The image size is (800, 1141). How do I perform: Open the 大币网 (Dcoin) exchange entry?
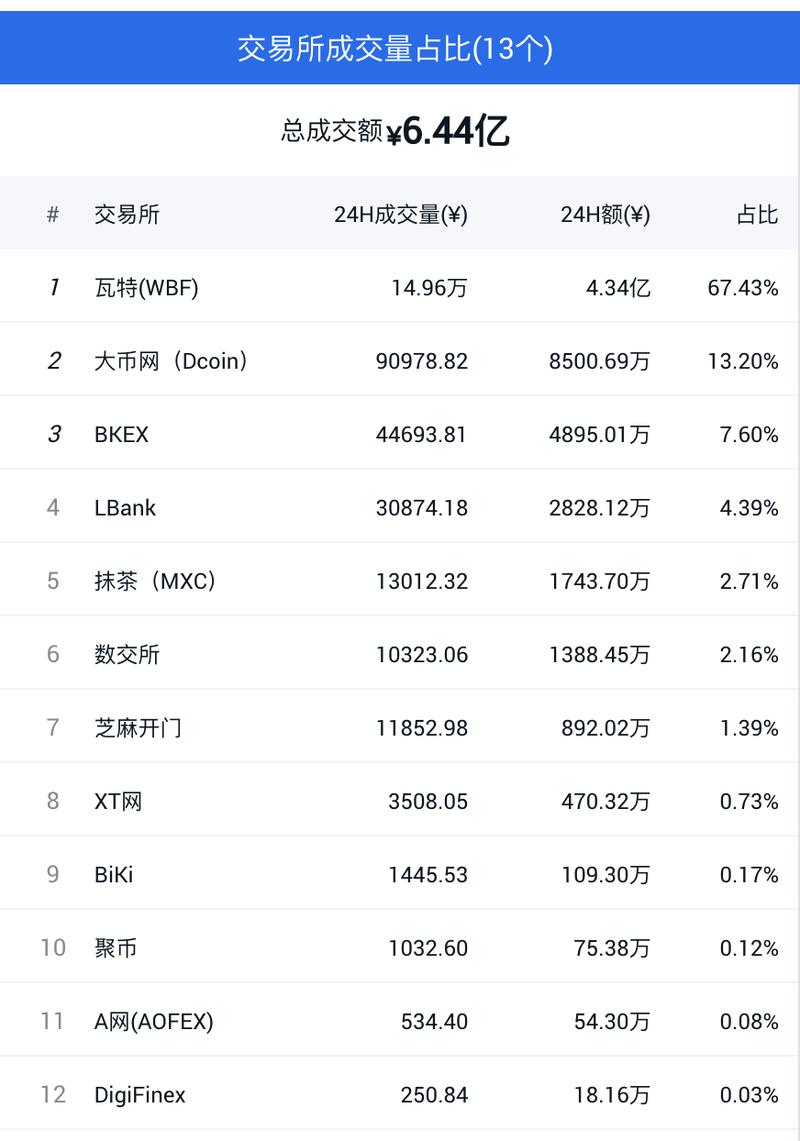(170, 361)
